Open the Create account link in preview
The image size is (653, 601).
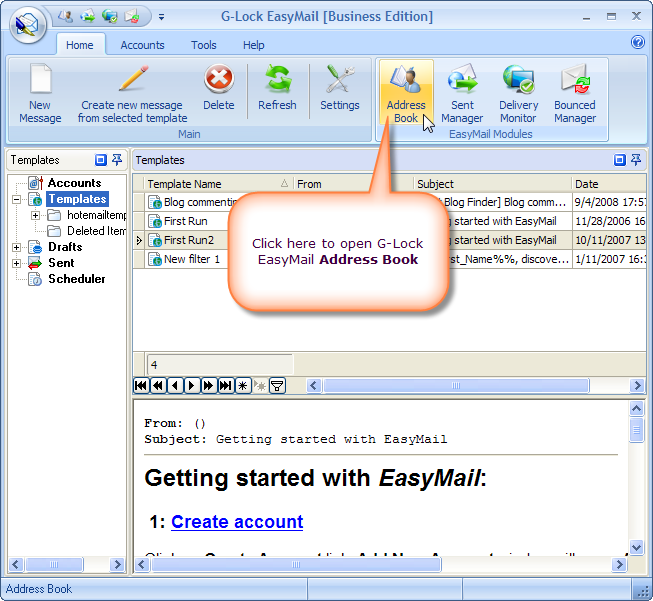pyautogui.click(x=237, y=522)
